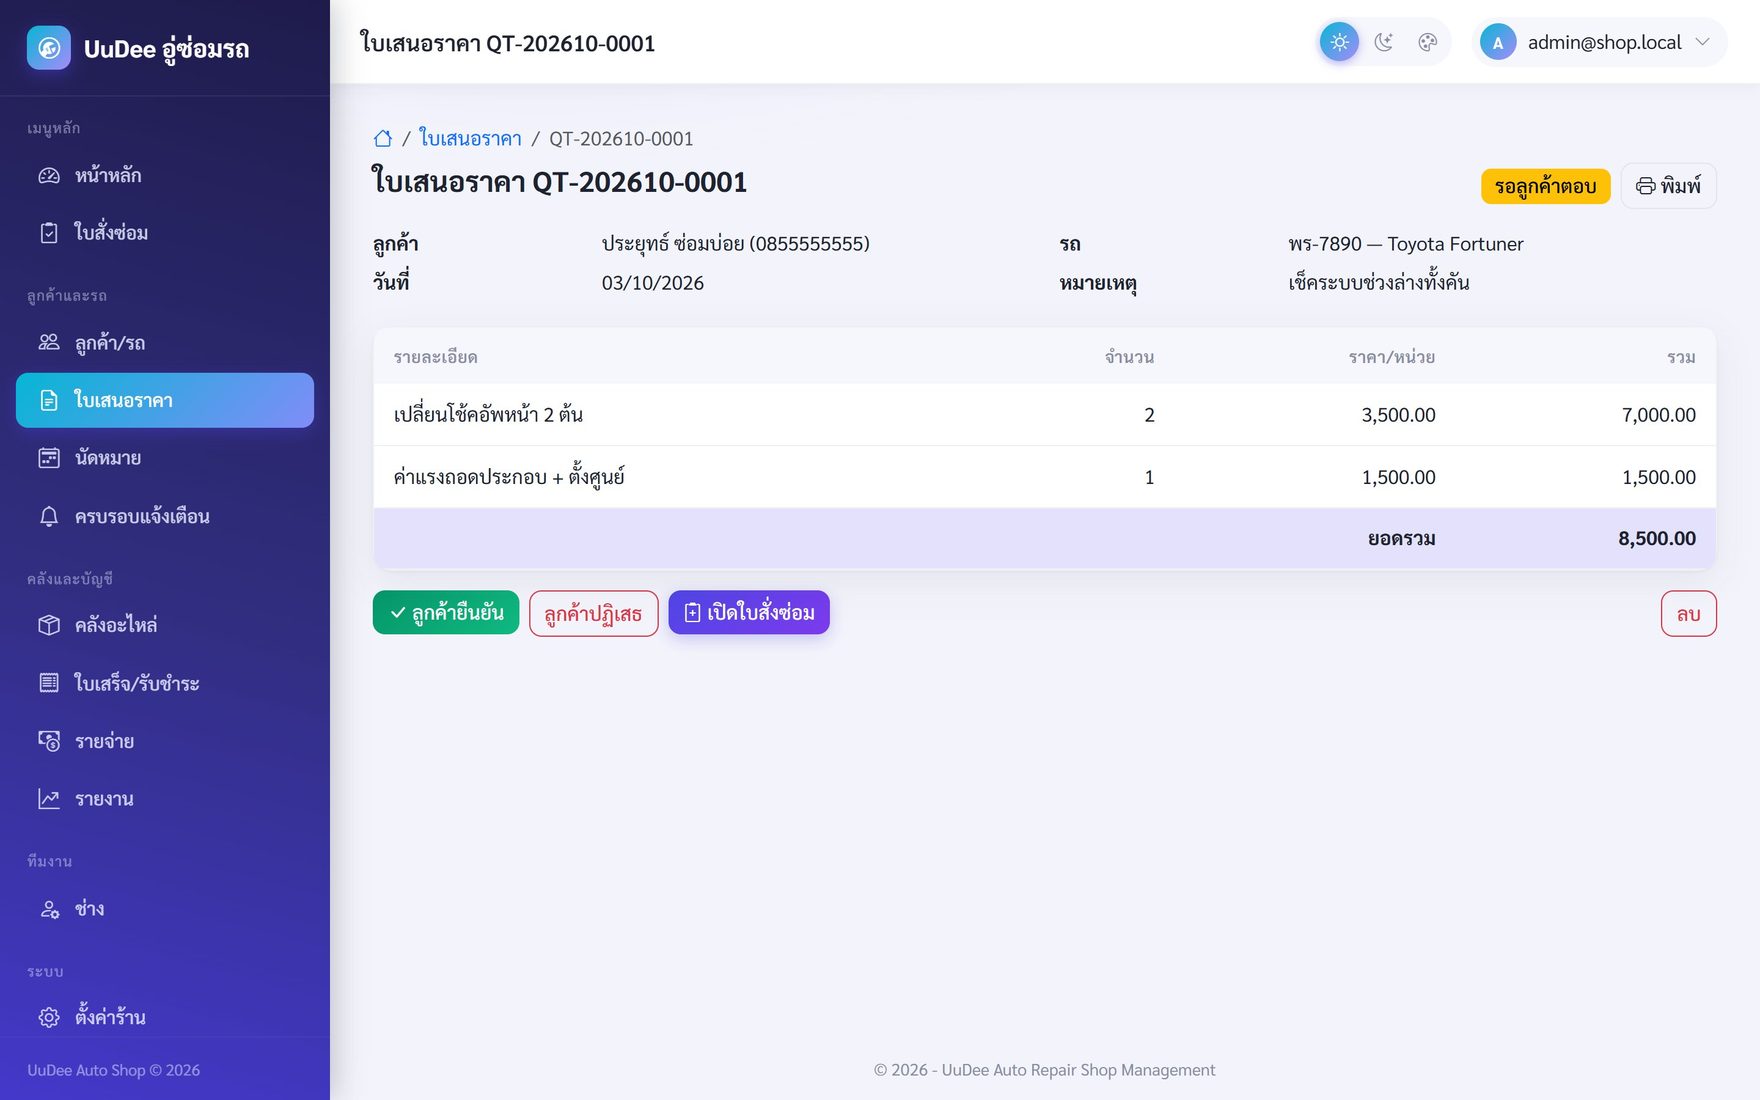
Task: Click the ตั้งค่าร้าน gear icon
Action: 49,1017
